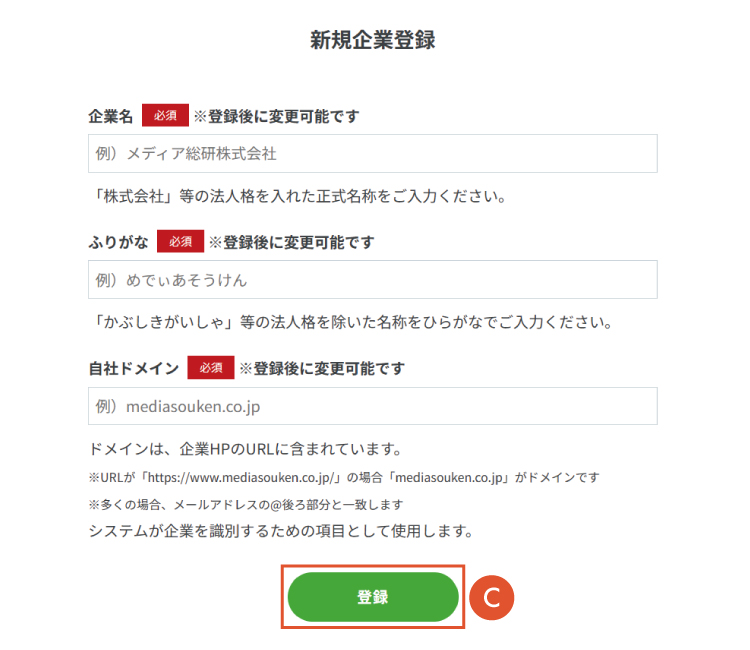Screen dimensions: 750x650
Task: Click the orange circled C marker
Action: tap(491, 597)
